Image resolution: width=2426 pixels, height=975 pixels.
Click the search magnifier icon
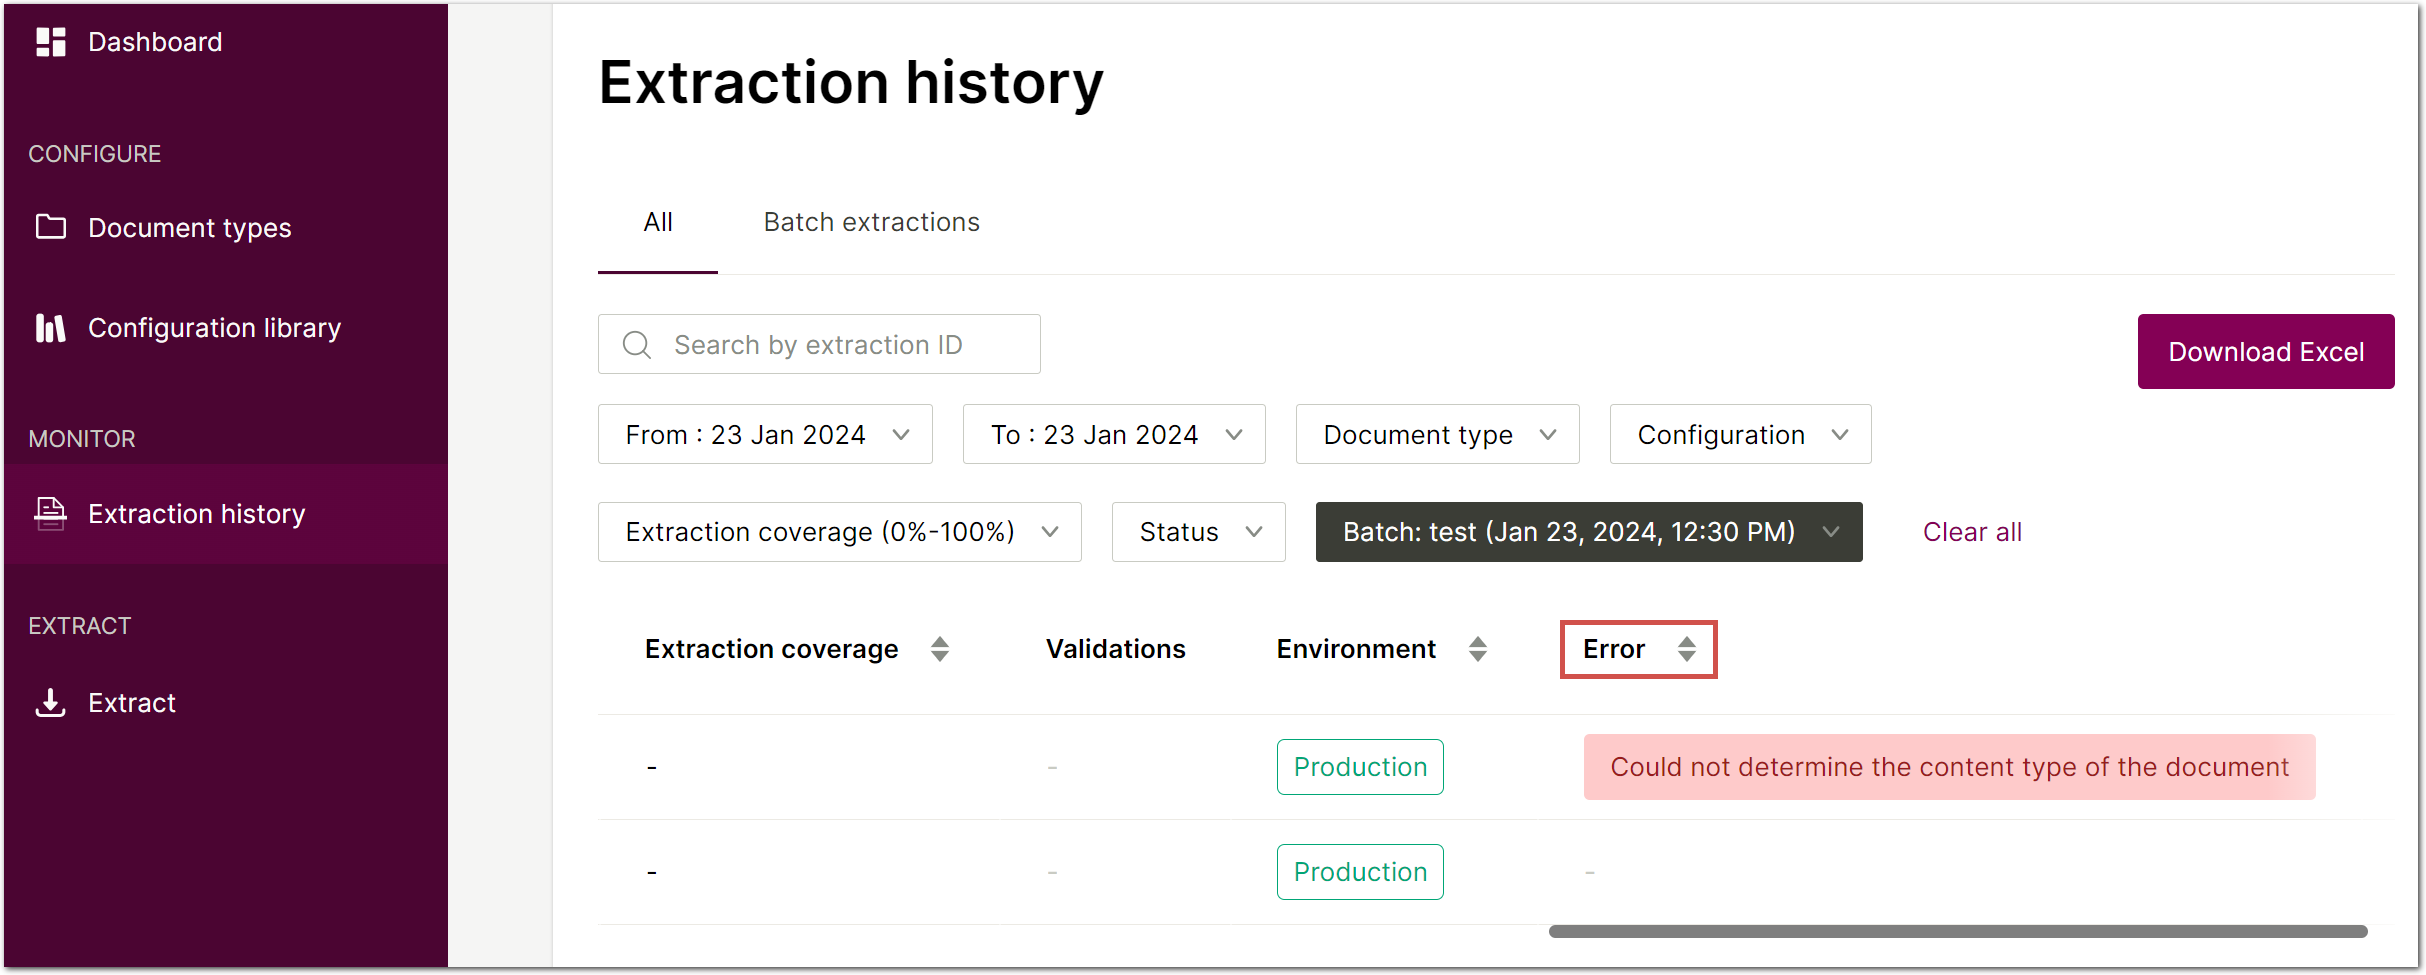(x=637, y=345)
